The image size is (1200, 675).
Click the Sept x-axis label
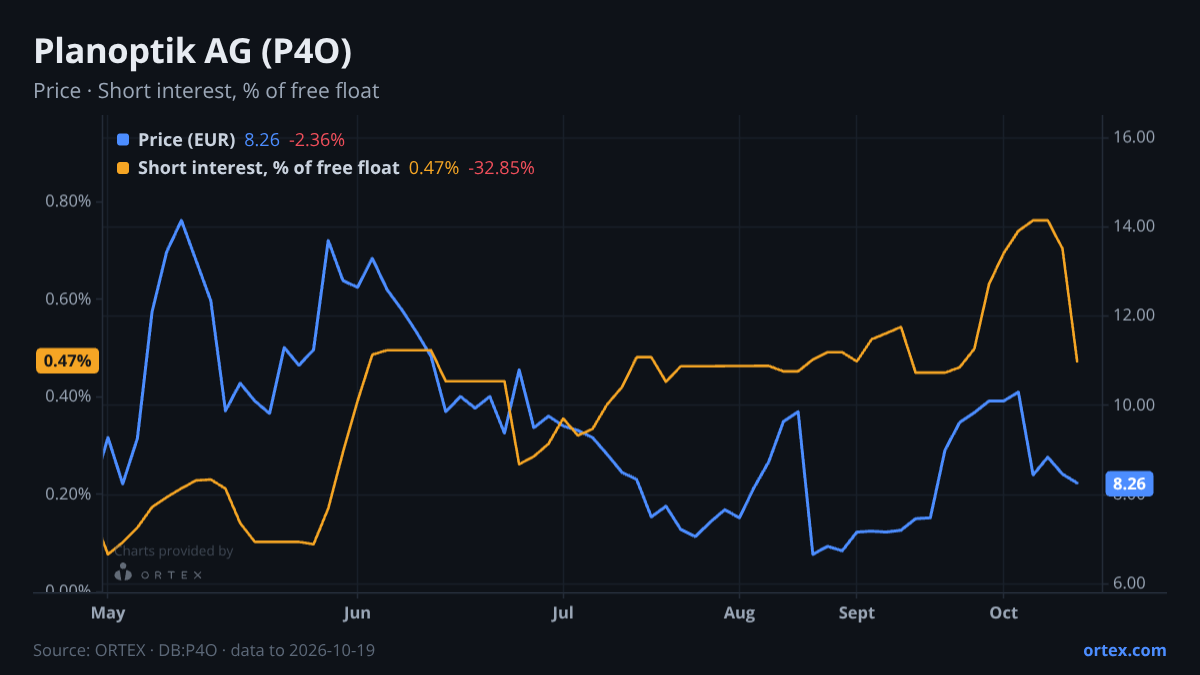(x=856, y=612)
